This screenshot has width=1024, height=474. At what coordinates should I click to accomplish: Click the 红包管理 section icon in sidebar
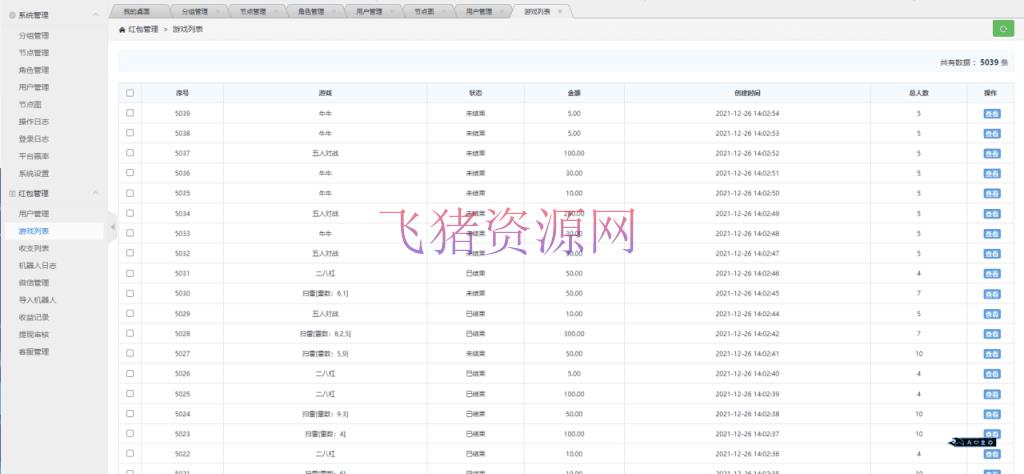point(12,193)
